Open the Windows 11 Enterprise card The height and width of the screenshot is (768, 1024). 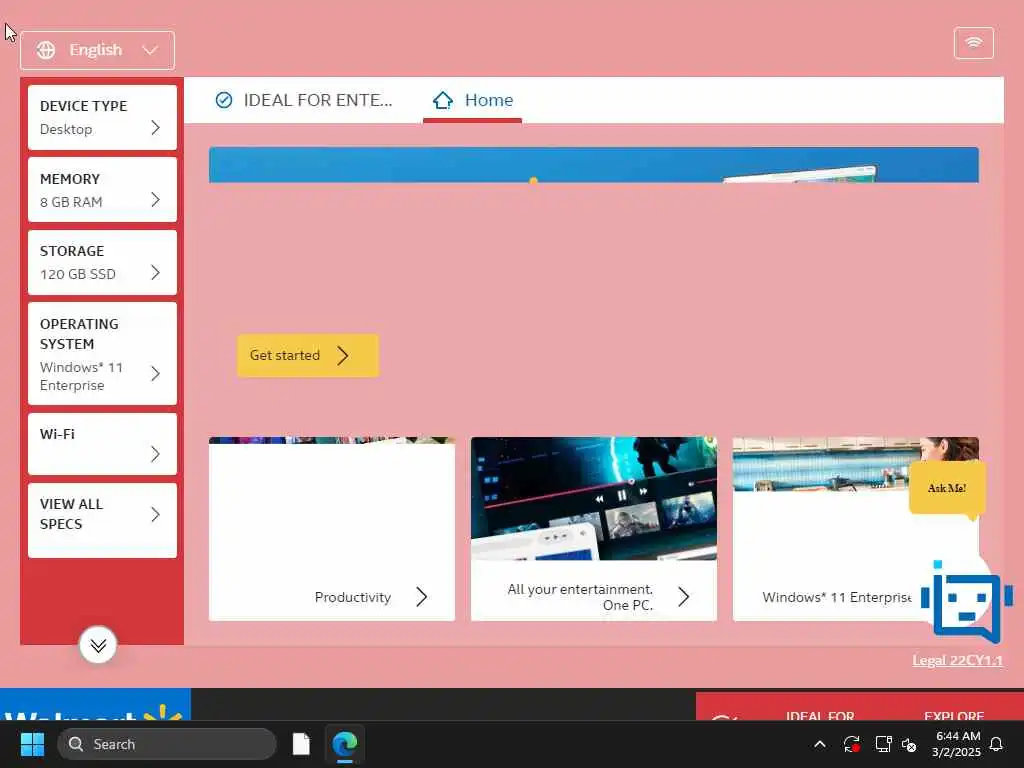[x=856, y=528]
